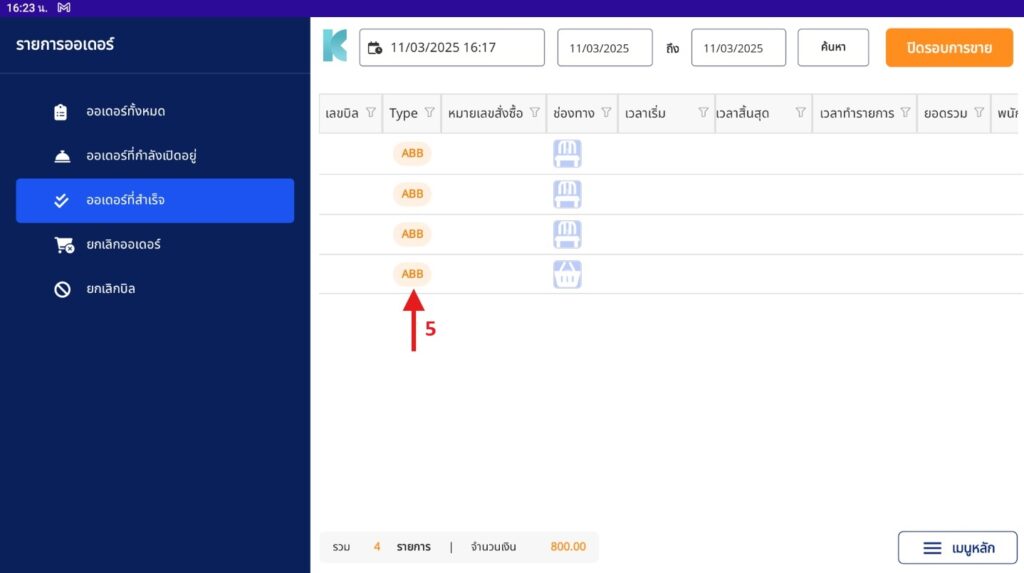Select ออเดอร์ที่กำลังเปิดอยู่ menu item

click(146, 156)
